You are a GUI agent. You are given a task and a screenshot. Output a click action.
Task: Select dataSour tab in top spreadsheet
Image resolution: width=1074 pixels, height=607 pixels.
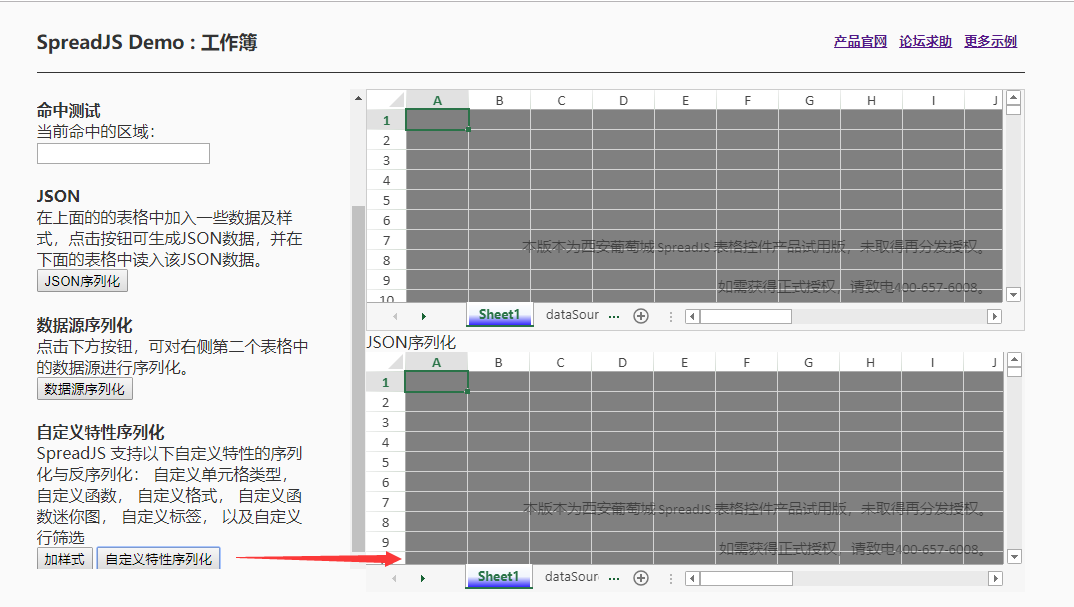572,315
